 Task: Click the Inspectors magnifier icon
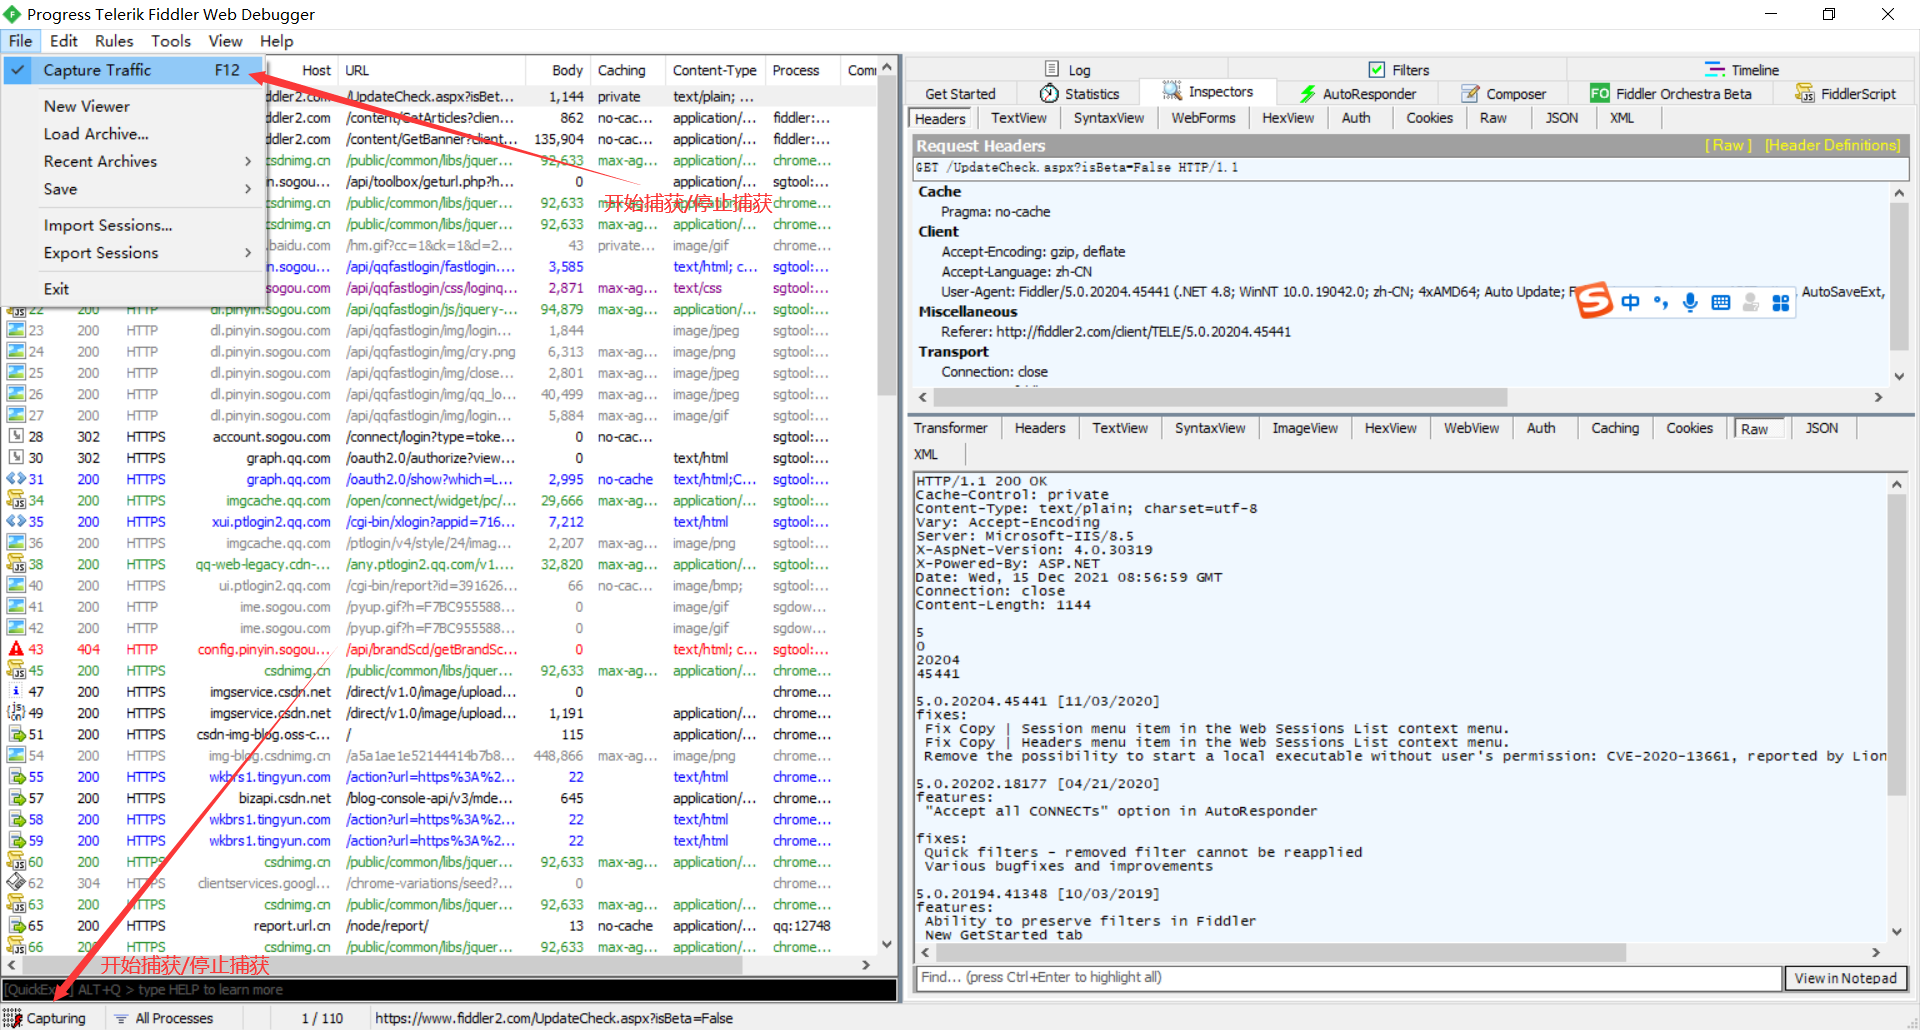pos(1172,91)
